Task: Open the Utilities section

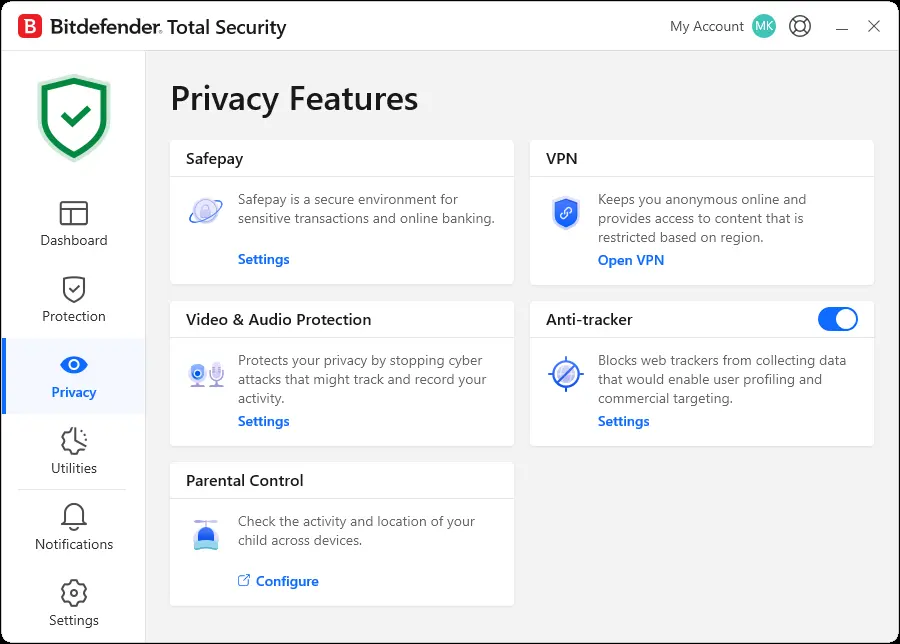Action: (x=73, y=451)
